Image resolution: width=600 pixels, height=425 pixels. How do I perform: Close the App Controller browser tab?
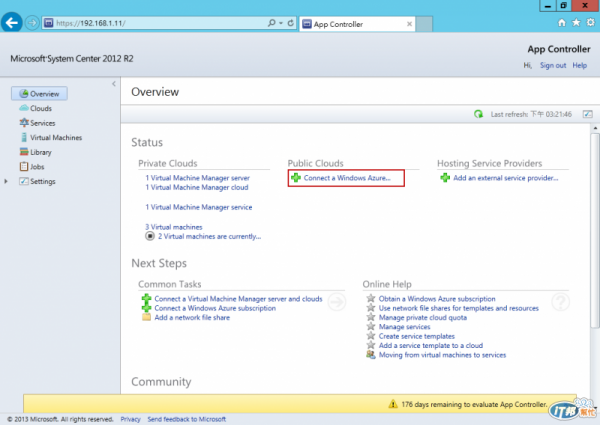pyautogui.click(x=409, y=24)
